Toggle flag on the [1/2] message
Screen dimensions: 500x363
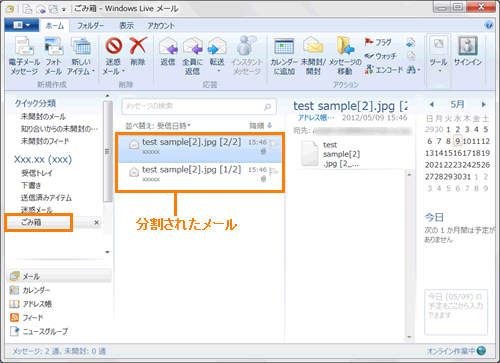tap(273, 172)
